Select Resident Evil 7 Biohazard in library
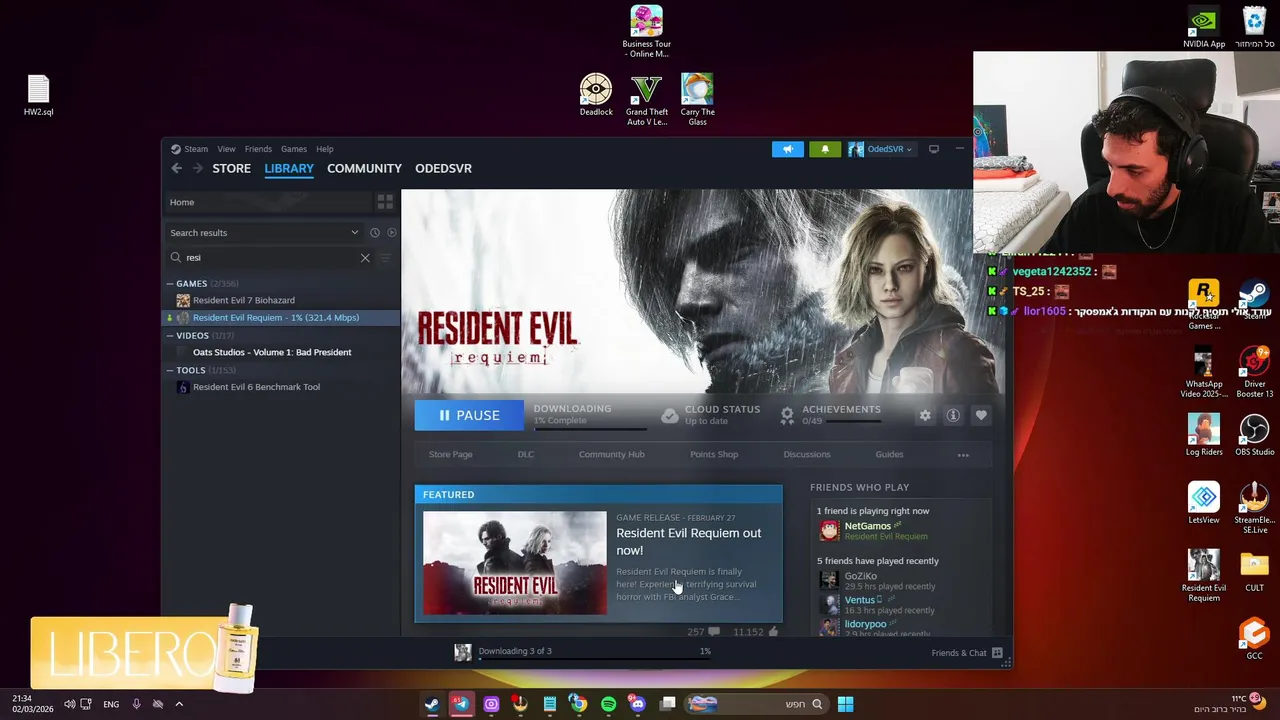This screenshot has width=1280, height=720. click(x=244, y=300)
